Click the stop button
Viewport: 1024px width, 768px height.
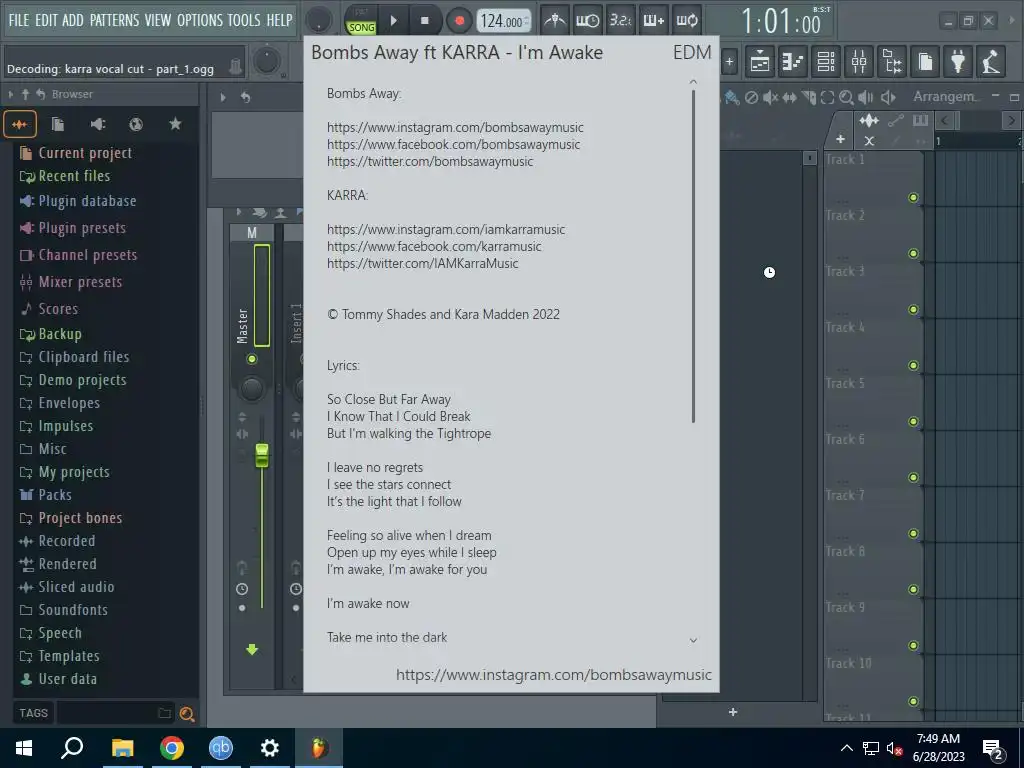pos(424,21)
